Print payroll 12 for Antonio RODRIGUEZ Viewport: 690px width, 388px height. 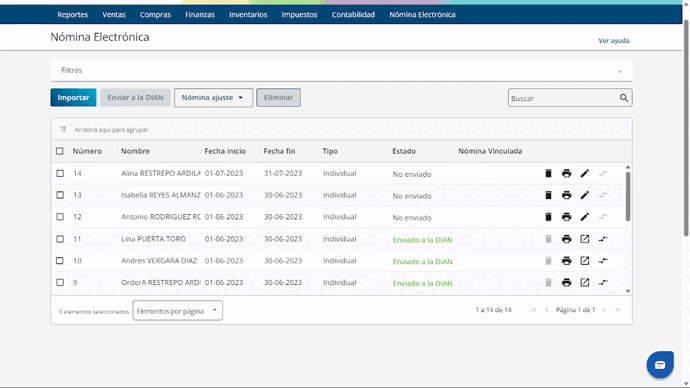point(566,217)
